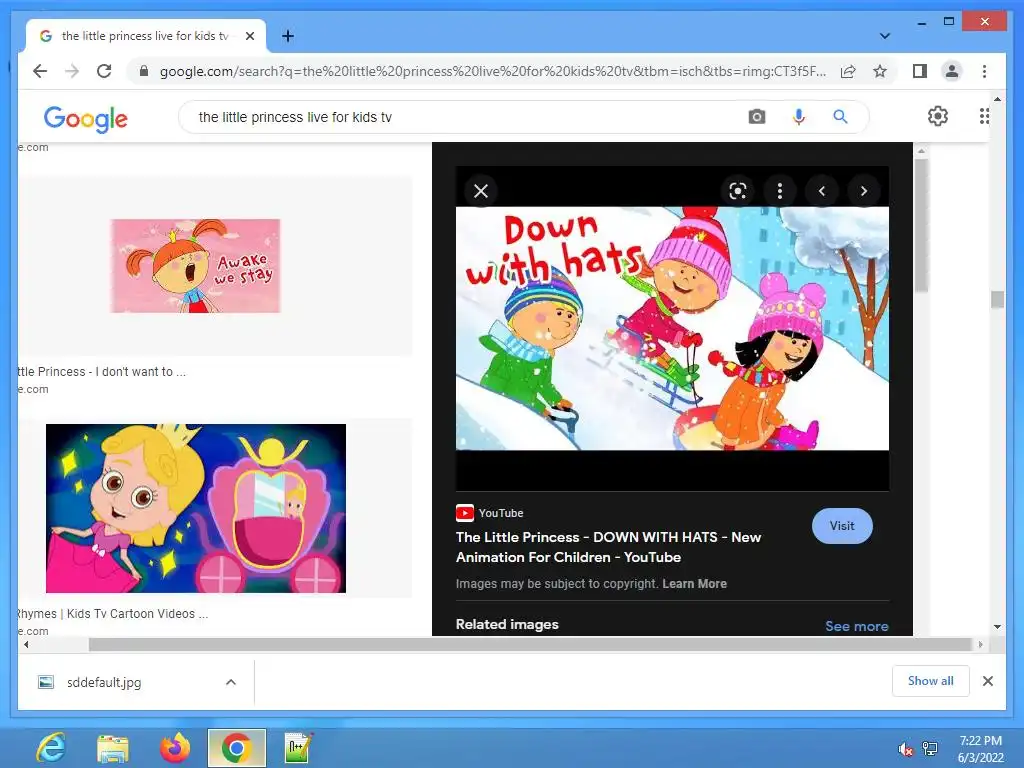Expand the sddefault.jpg download options chevron
This screenshot has height=768, width=1024.
click(231, 682)
